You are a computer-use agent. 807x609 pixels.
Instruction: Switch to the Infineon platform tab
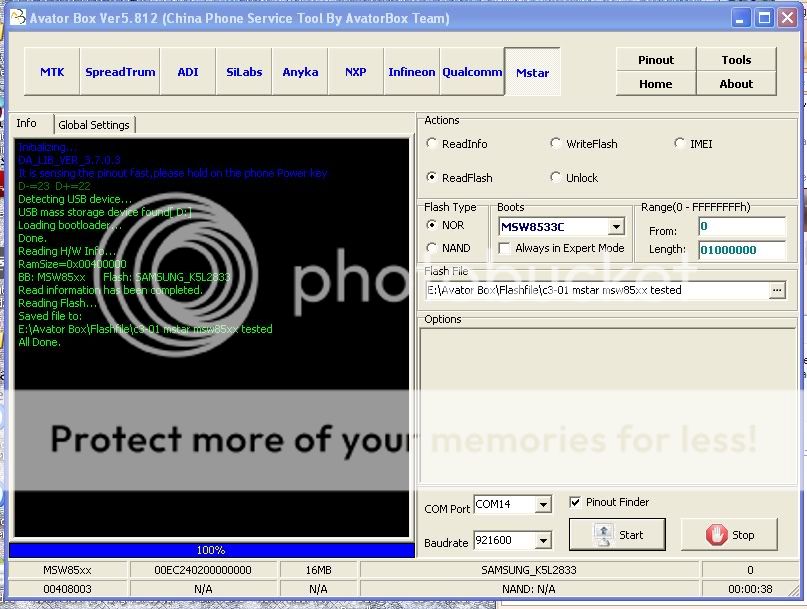point(412,72)
